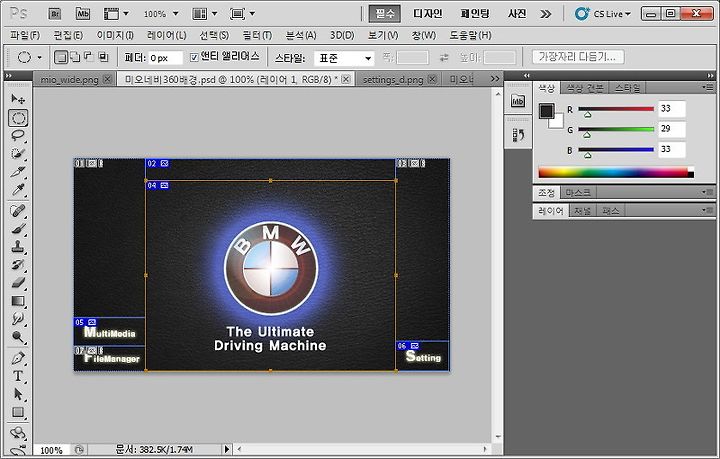This screenshot has width=720, height=459.
Task: Select the 3D Rotate tool
Action: (18, 433)
